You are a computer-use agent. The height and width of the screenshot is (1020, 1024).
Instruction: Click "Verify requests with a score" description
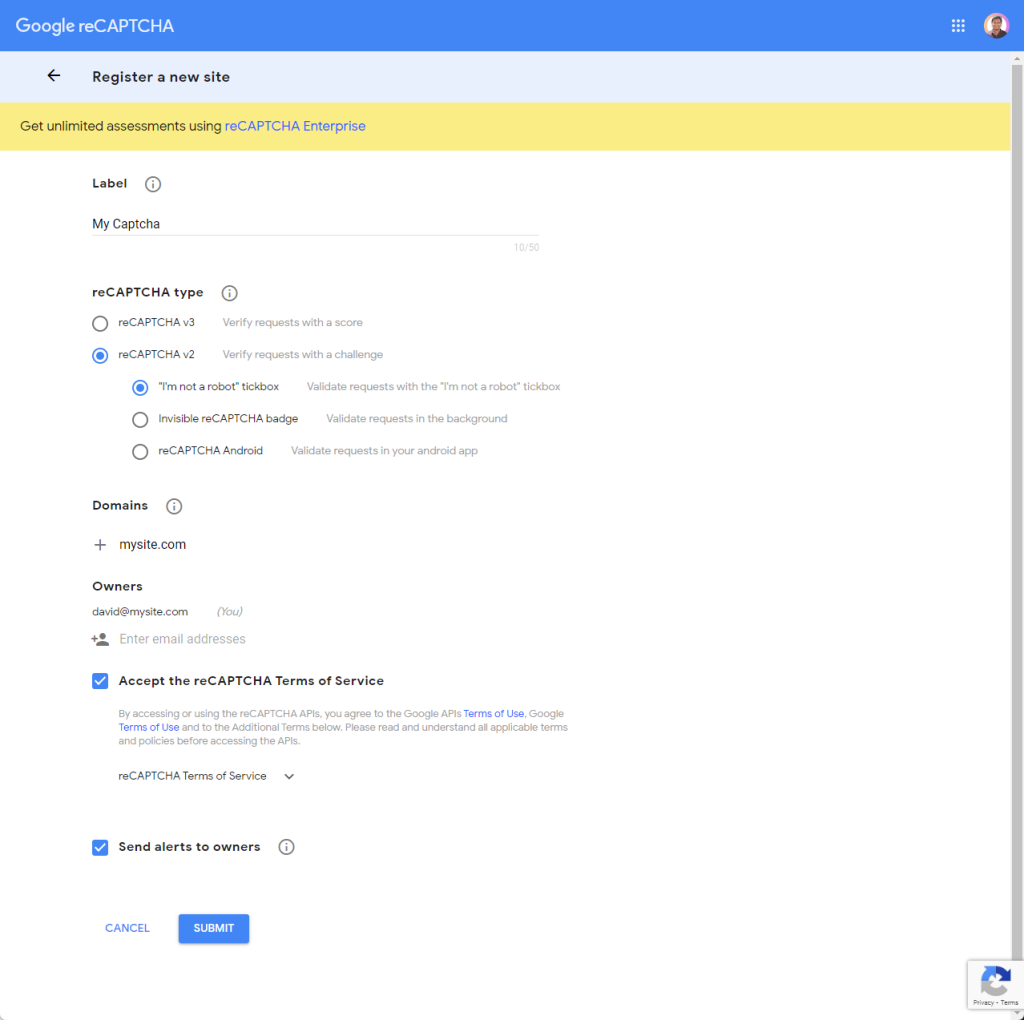[293, 323]
